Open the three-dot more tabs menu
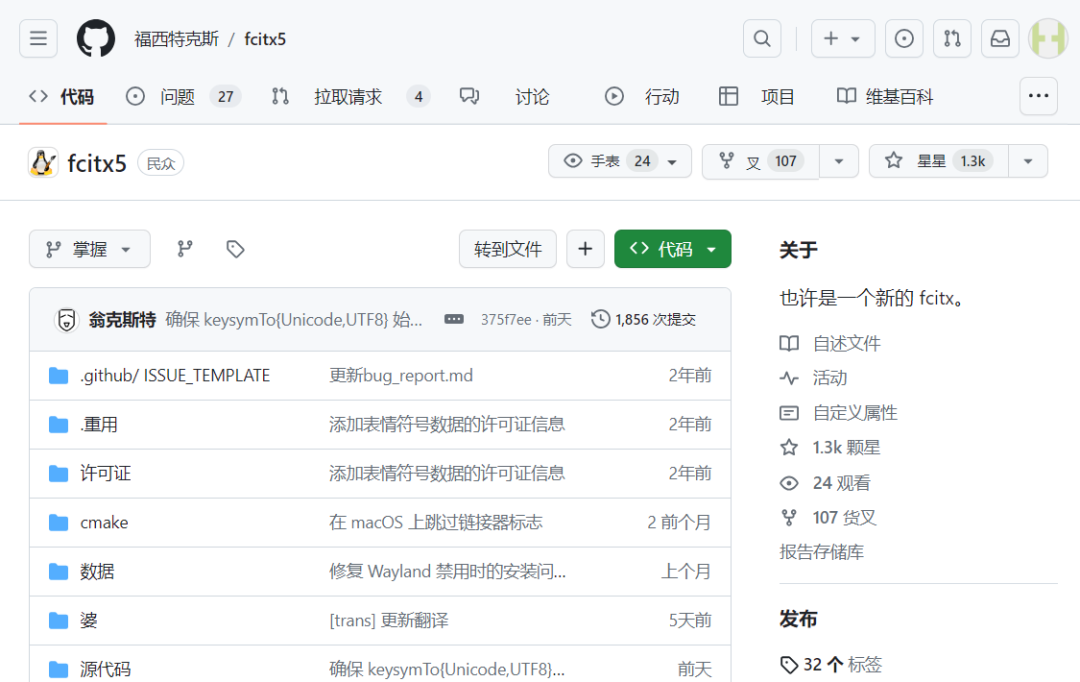 (1038, 96)
